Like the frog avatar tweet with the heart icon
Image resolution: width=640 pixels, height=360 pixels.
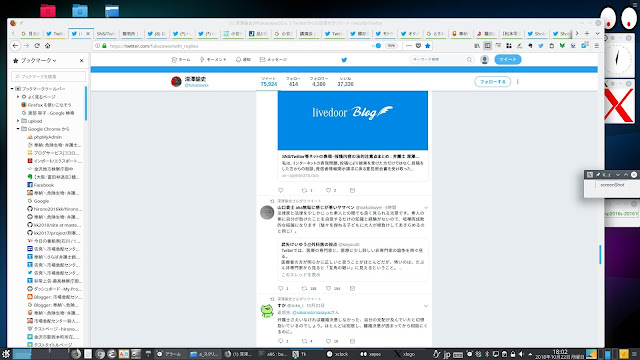click(328, 341)
